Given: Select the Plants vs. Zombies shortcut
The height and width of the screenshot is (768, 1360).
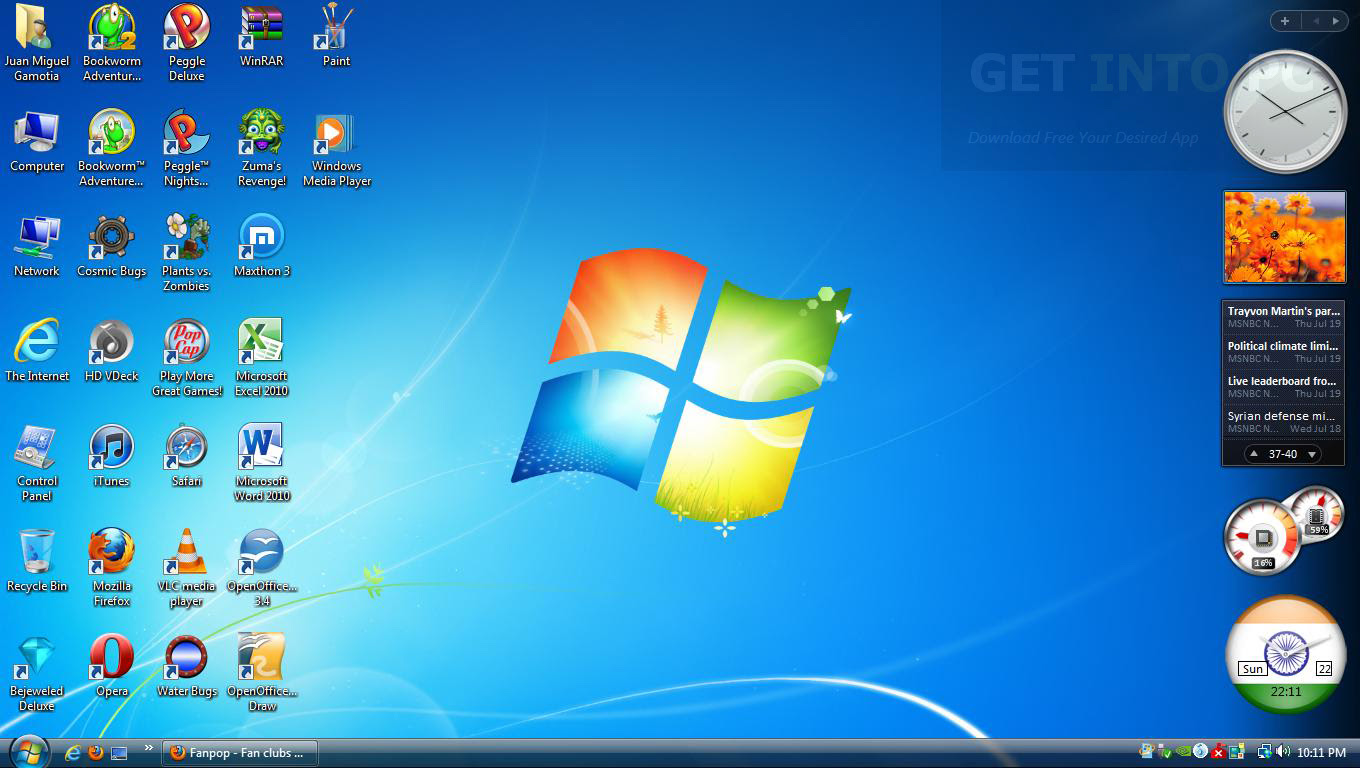Looking at the screenshot, I should point(186,253).
